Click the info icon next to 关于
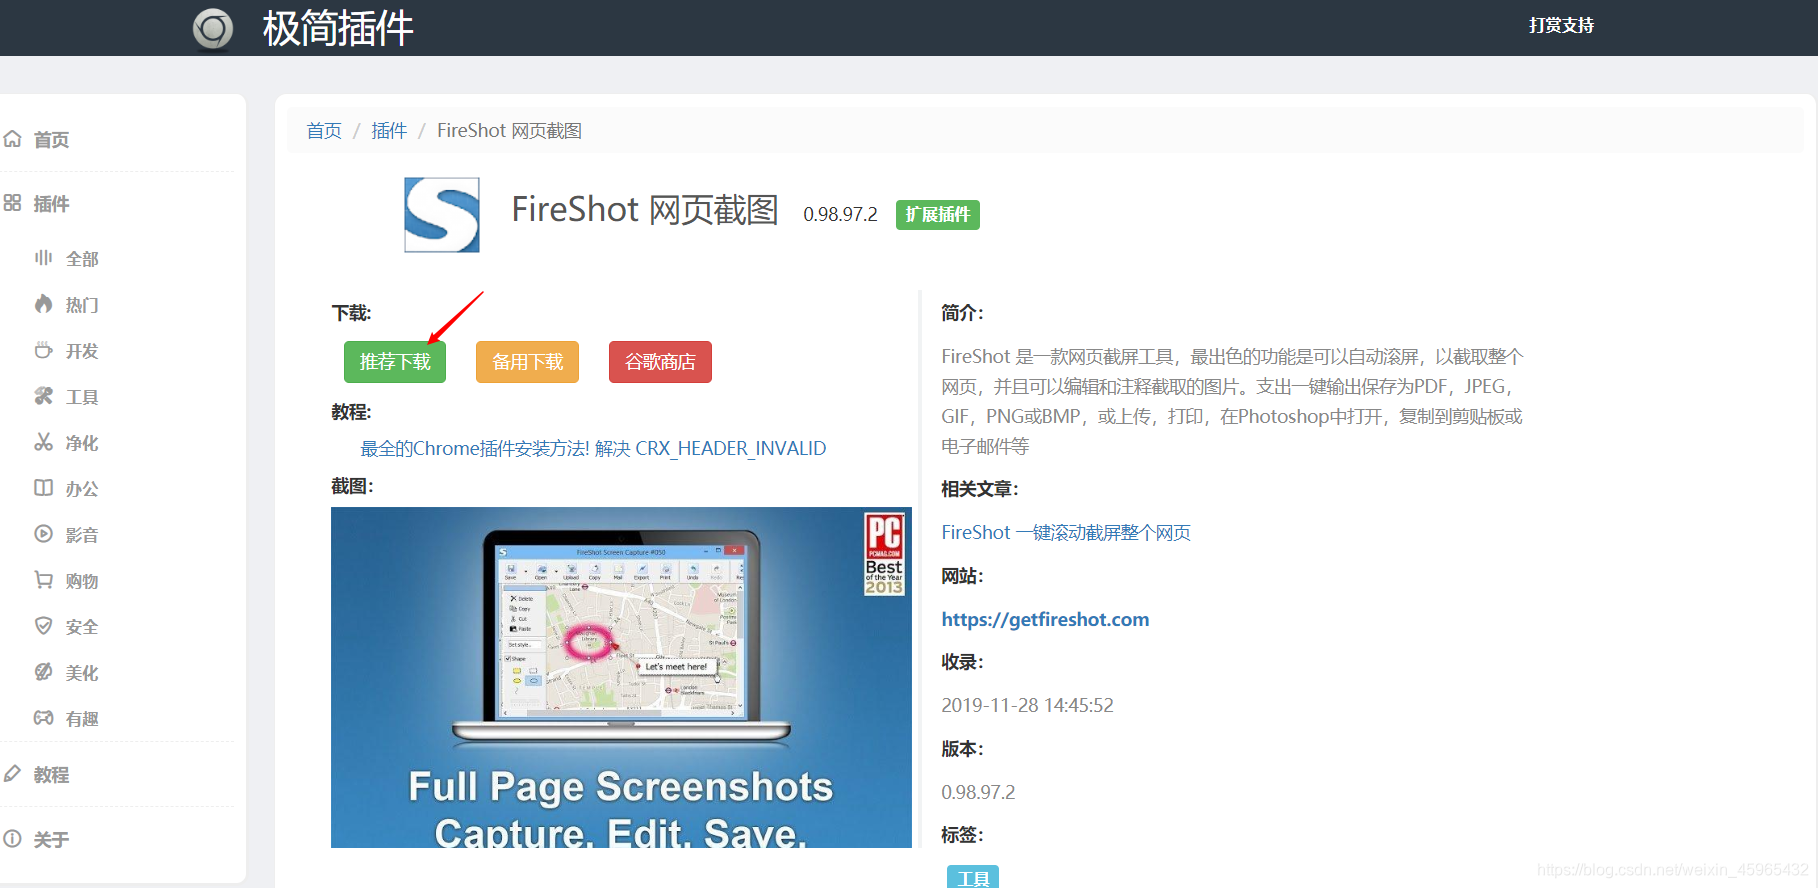The image size is (1818, 888). [x=12, y=839]
